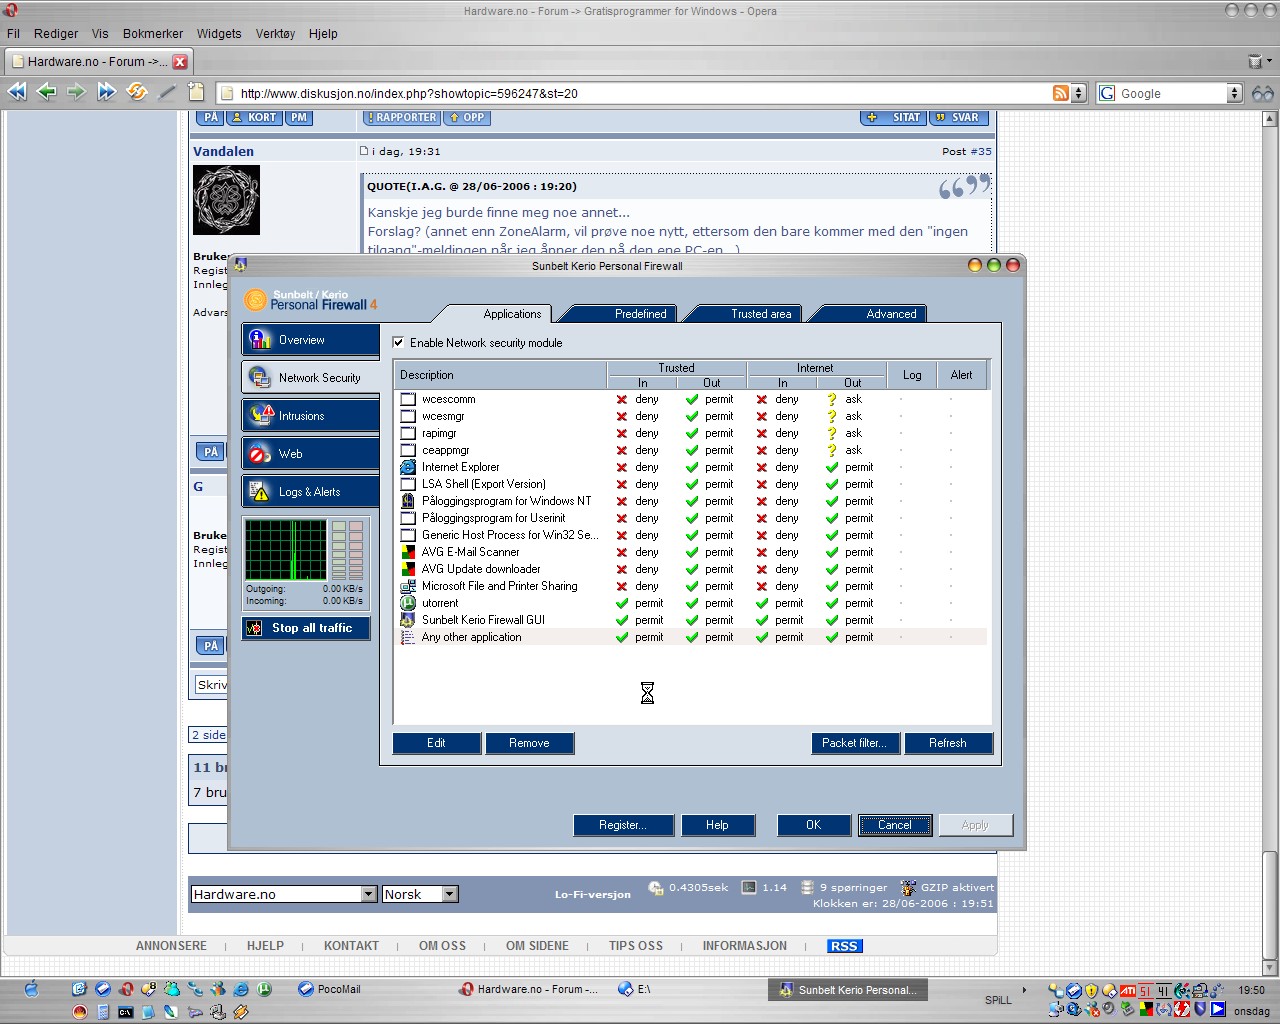The height and width of the screenshot is (1024, 1280).
Task: Click the Remove button
Action: coord(529,743)
